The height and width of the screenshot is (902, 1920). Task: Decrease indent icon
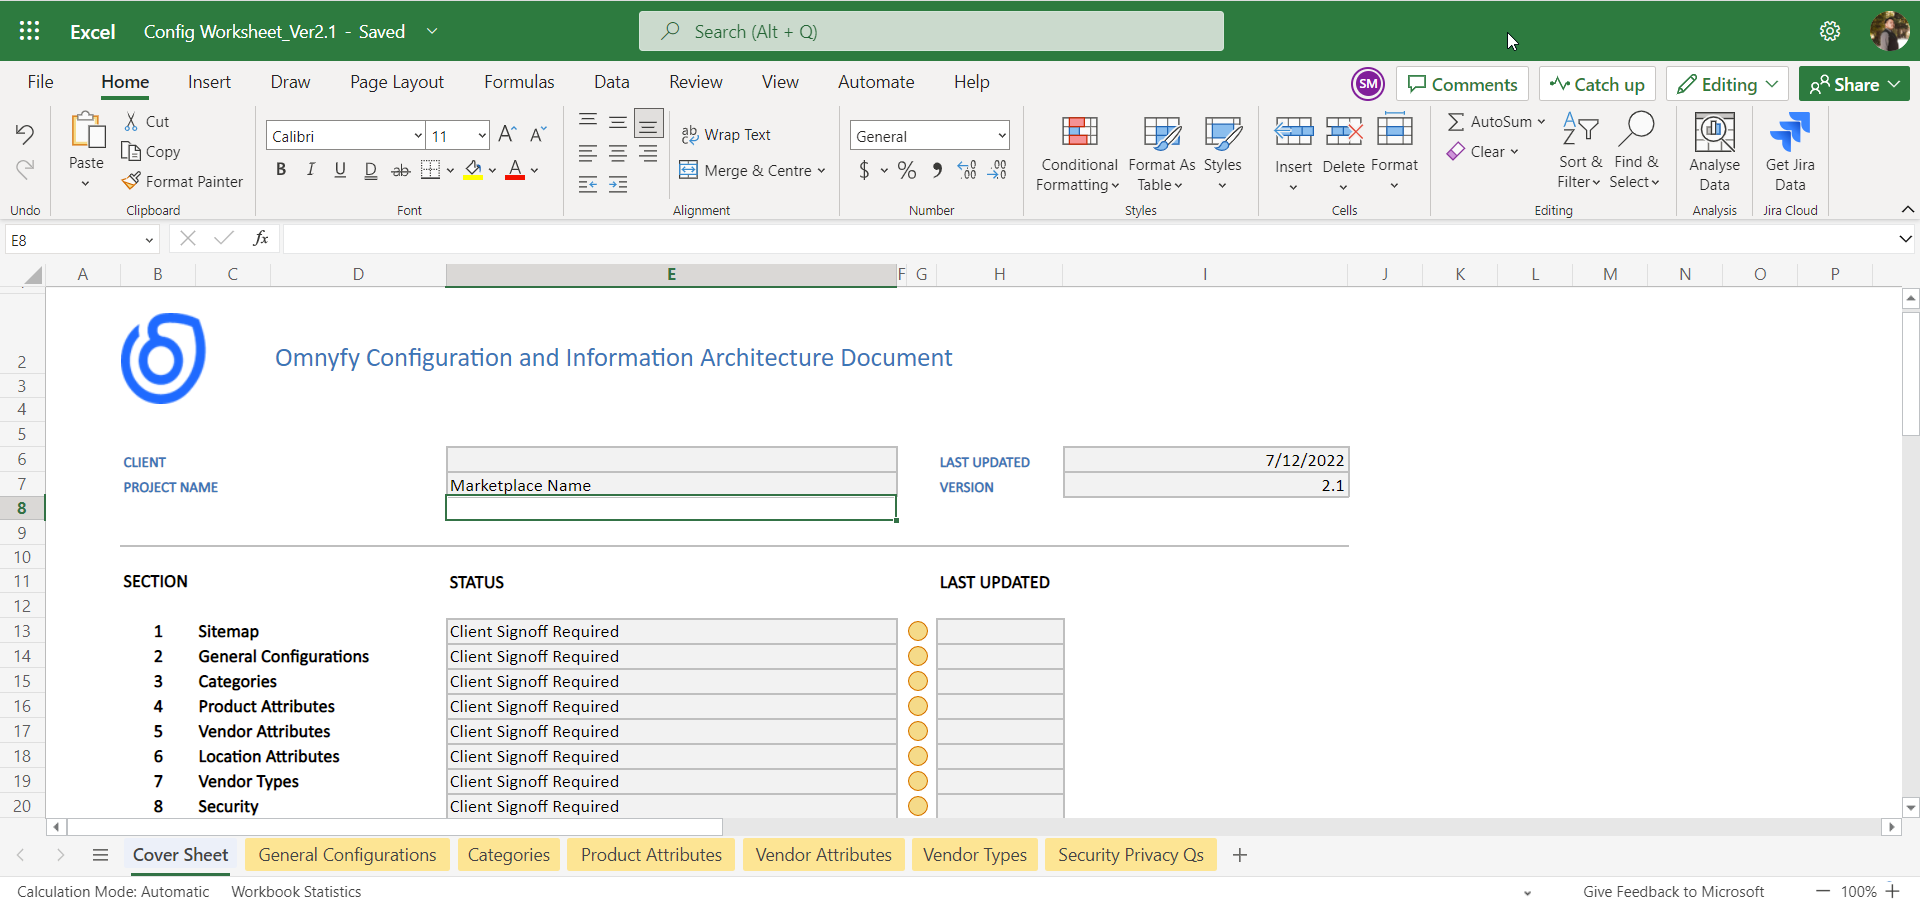(x=588, y=184)
